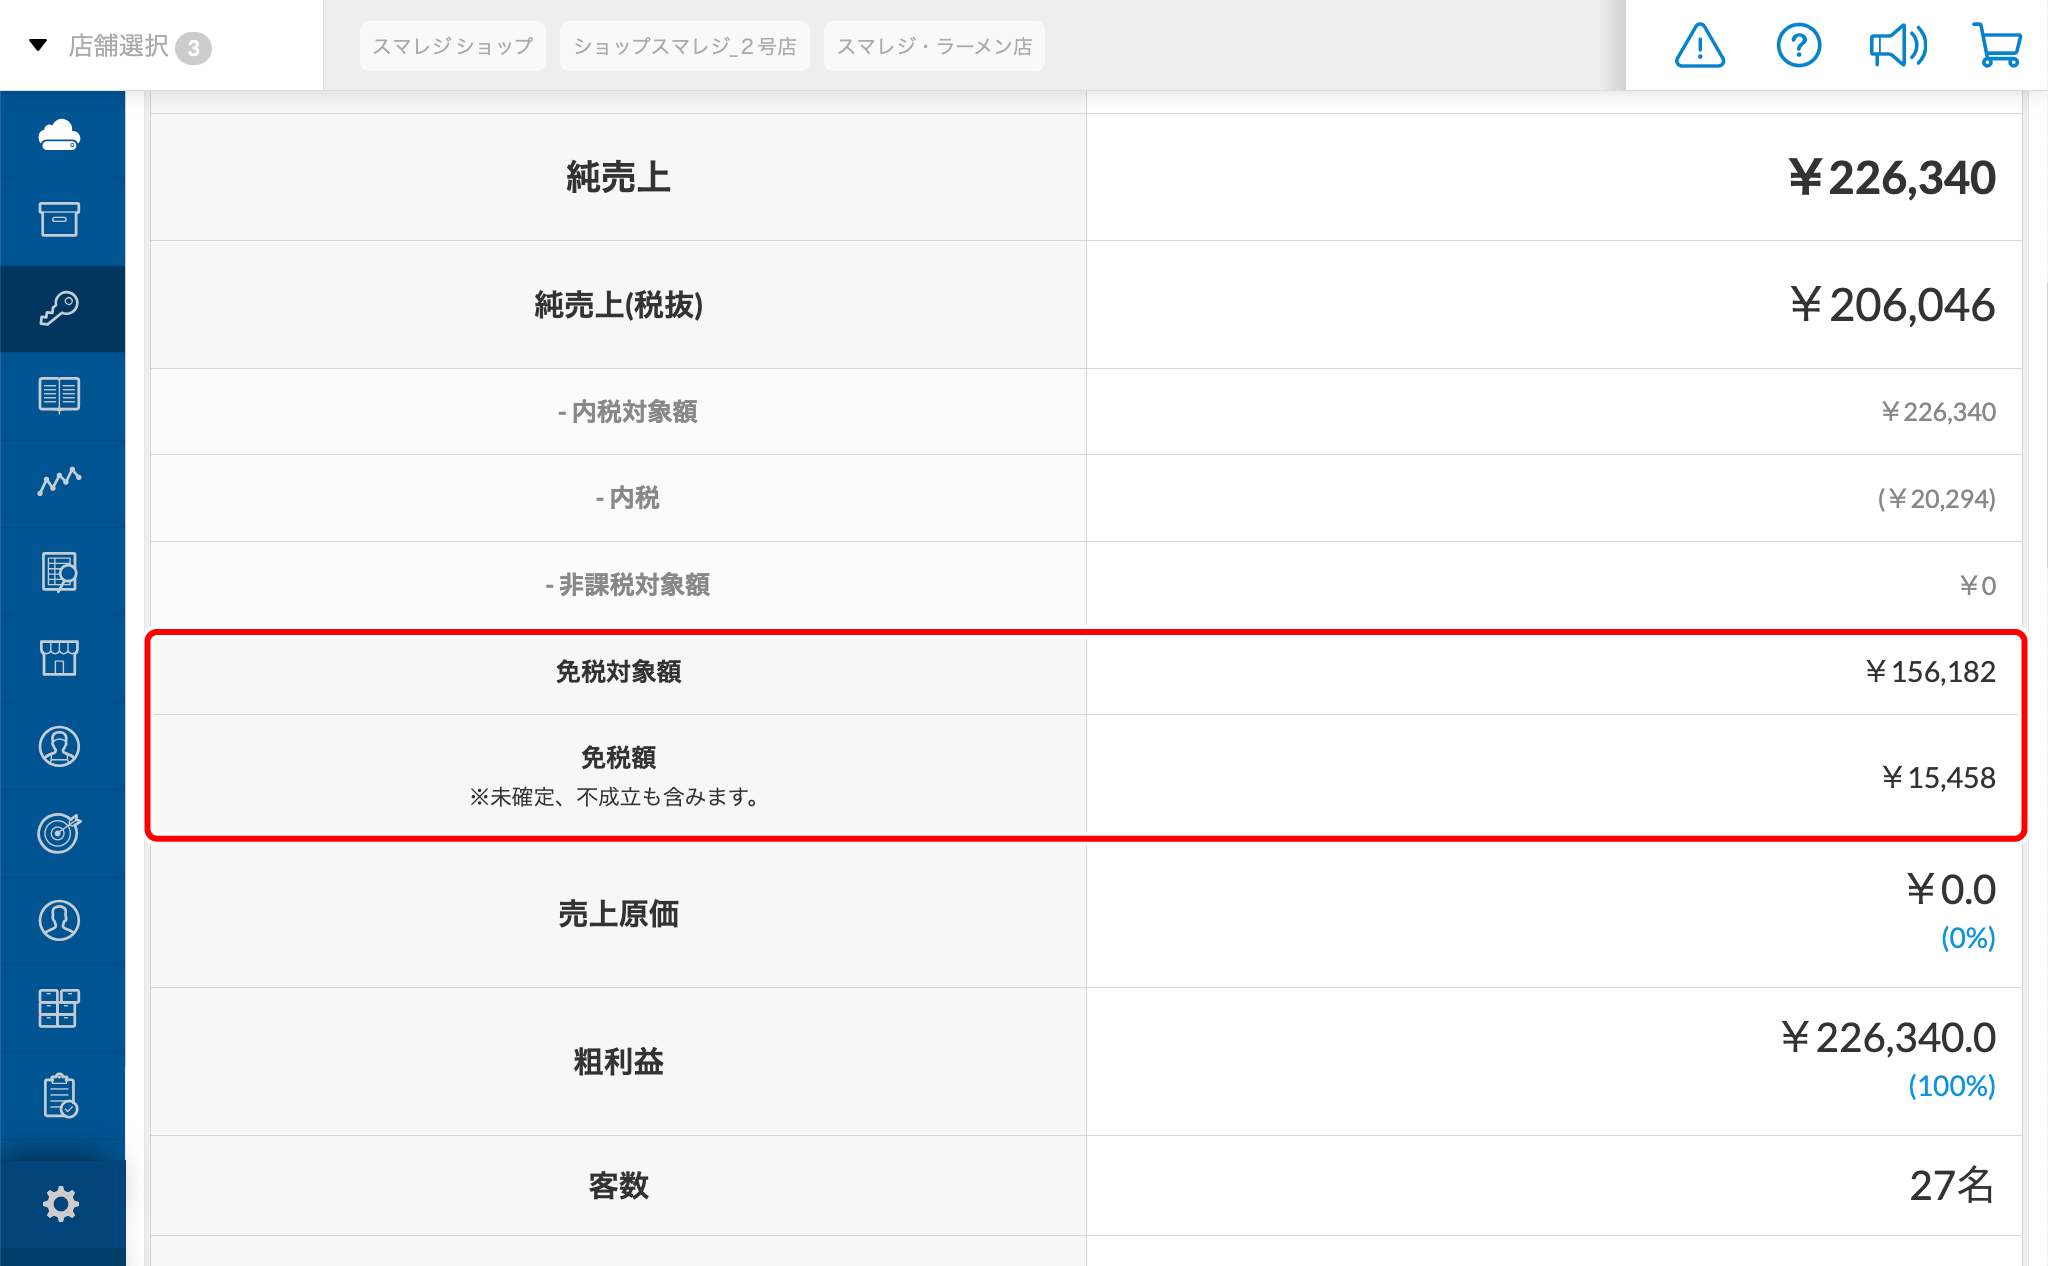
Task: Click the 非課税対象額 row label
Action: point(628,585)
